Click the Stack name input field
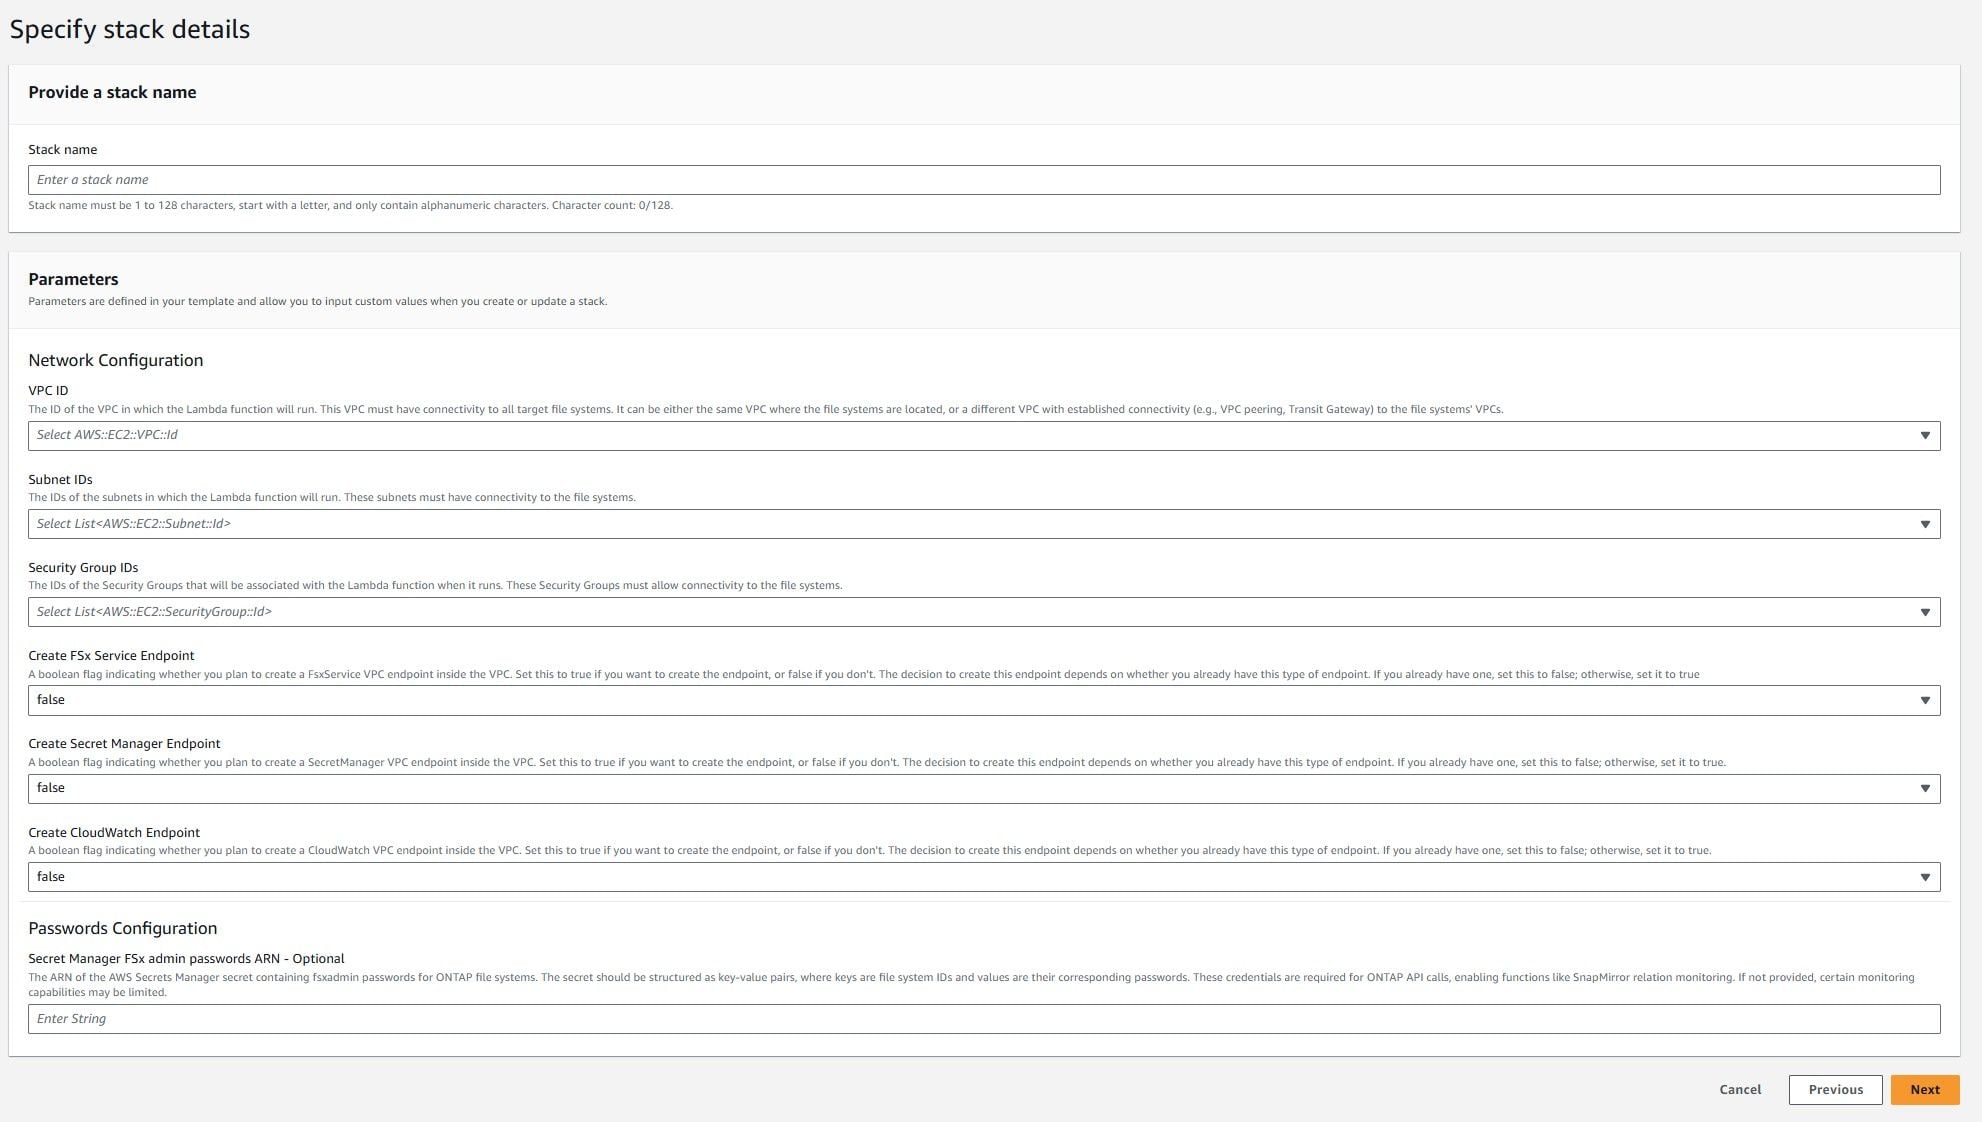This screenshot has width=1982, height=1122. click(984, 180)
